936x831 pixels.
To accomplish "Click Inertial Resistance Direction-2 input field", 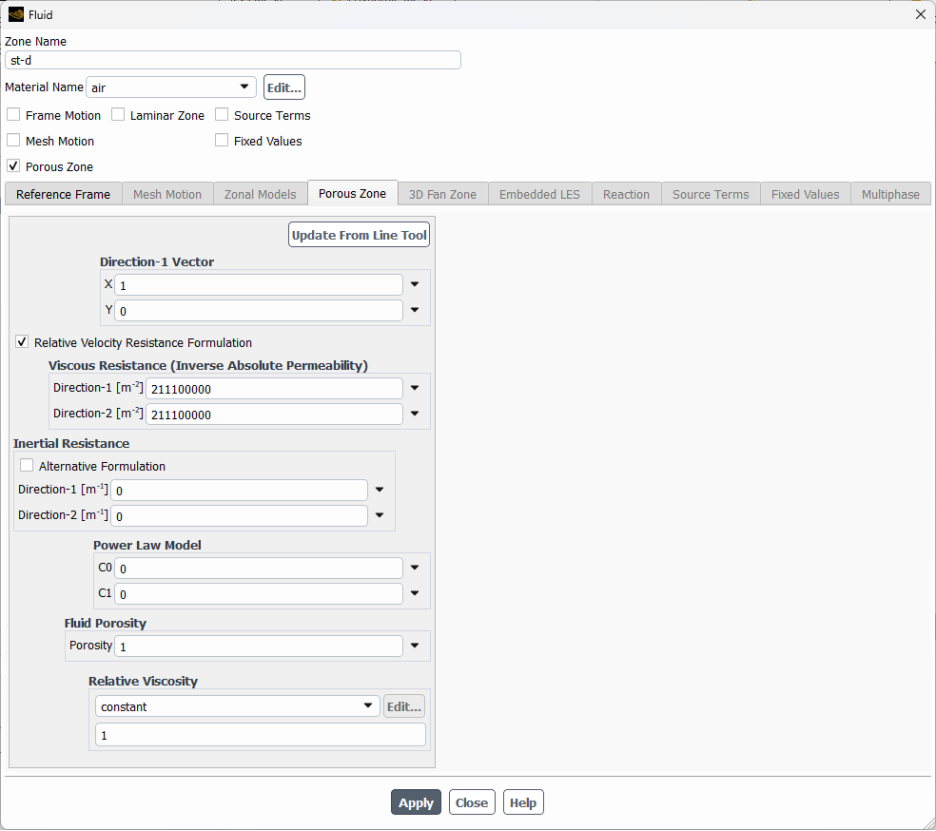I will click(x=239, y=516).
